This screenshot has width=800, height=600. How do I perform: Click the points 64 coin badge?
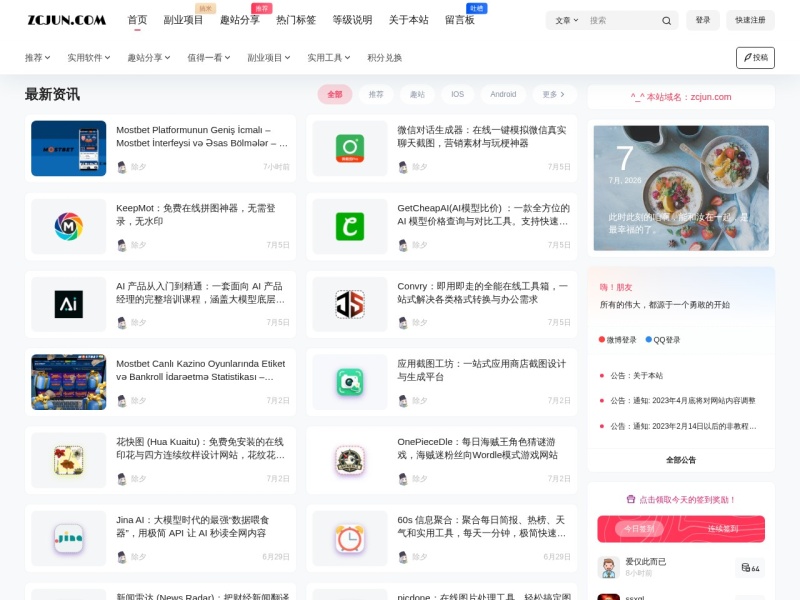click(x=750, y=568)
